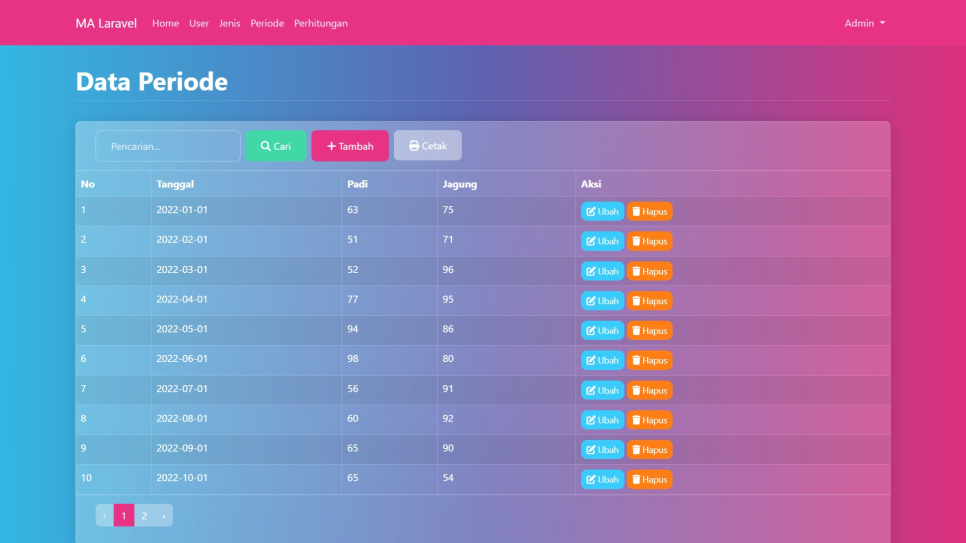Image resolution: width=966 pixels, height=543 pixels.
Task: Select pagination page 1
Action: pyautogui.click(x=124, y=515)
